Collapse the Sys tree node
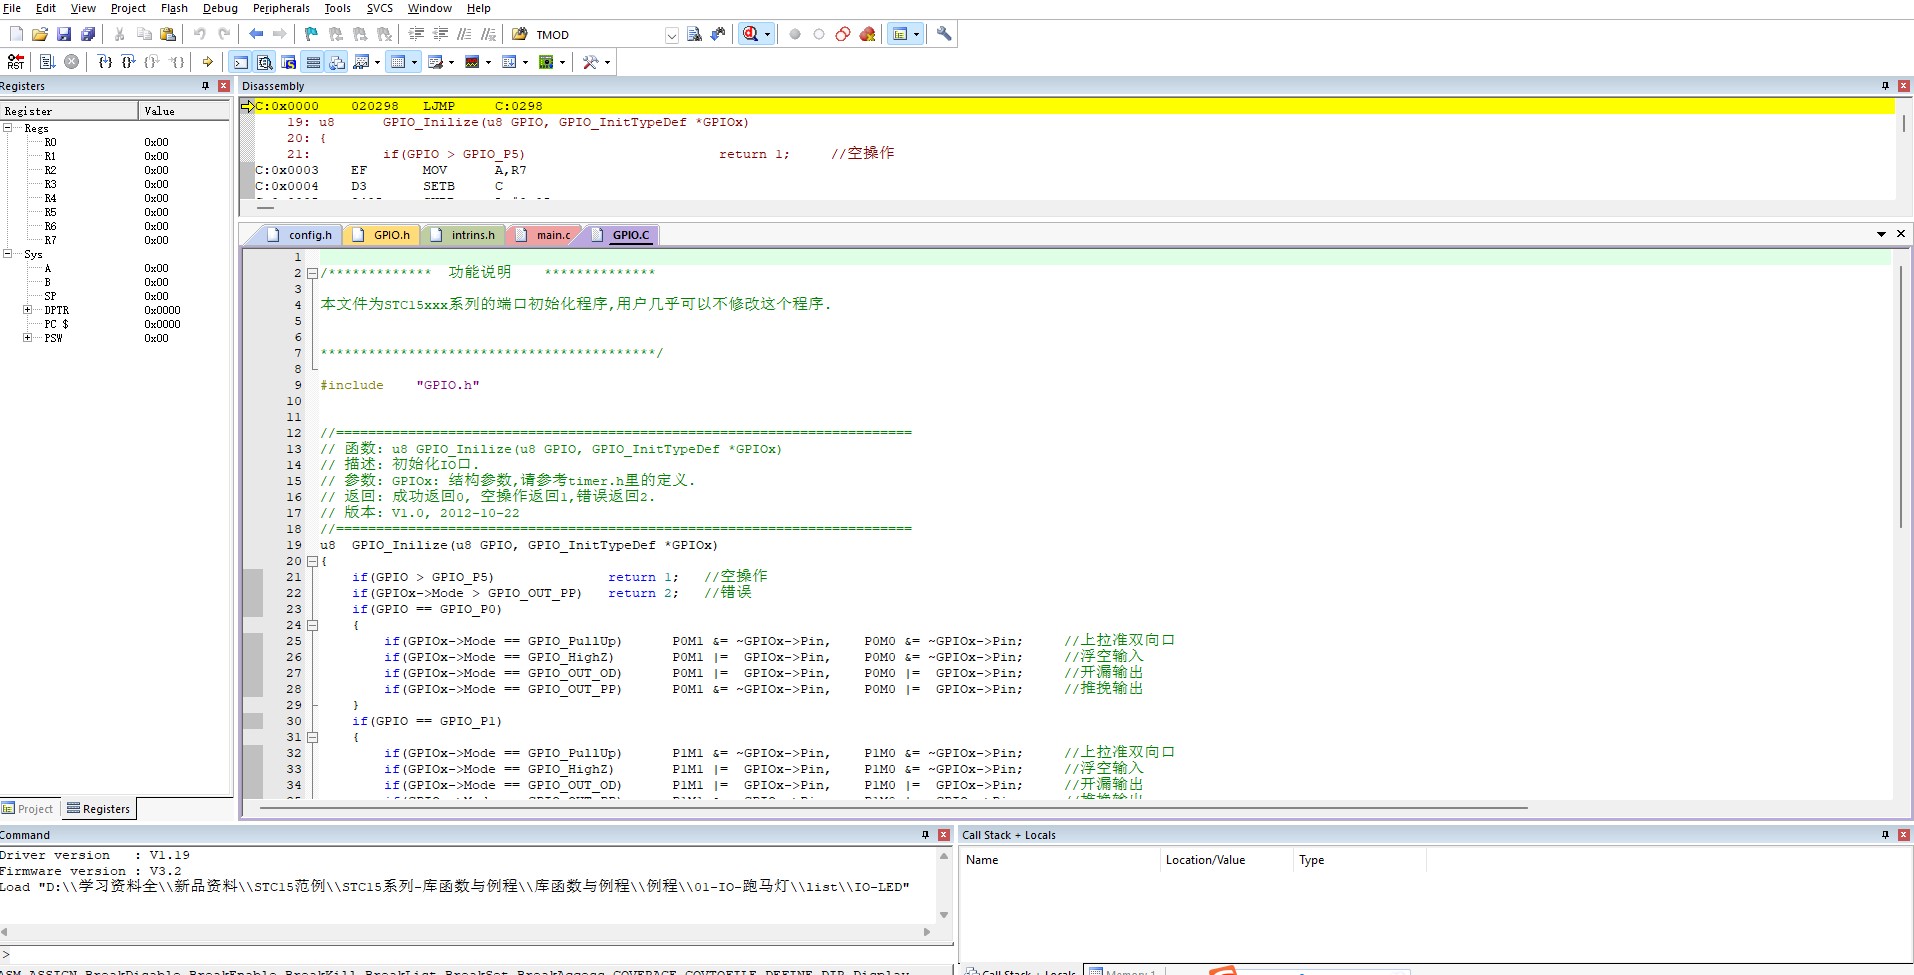 click(8, 254)
